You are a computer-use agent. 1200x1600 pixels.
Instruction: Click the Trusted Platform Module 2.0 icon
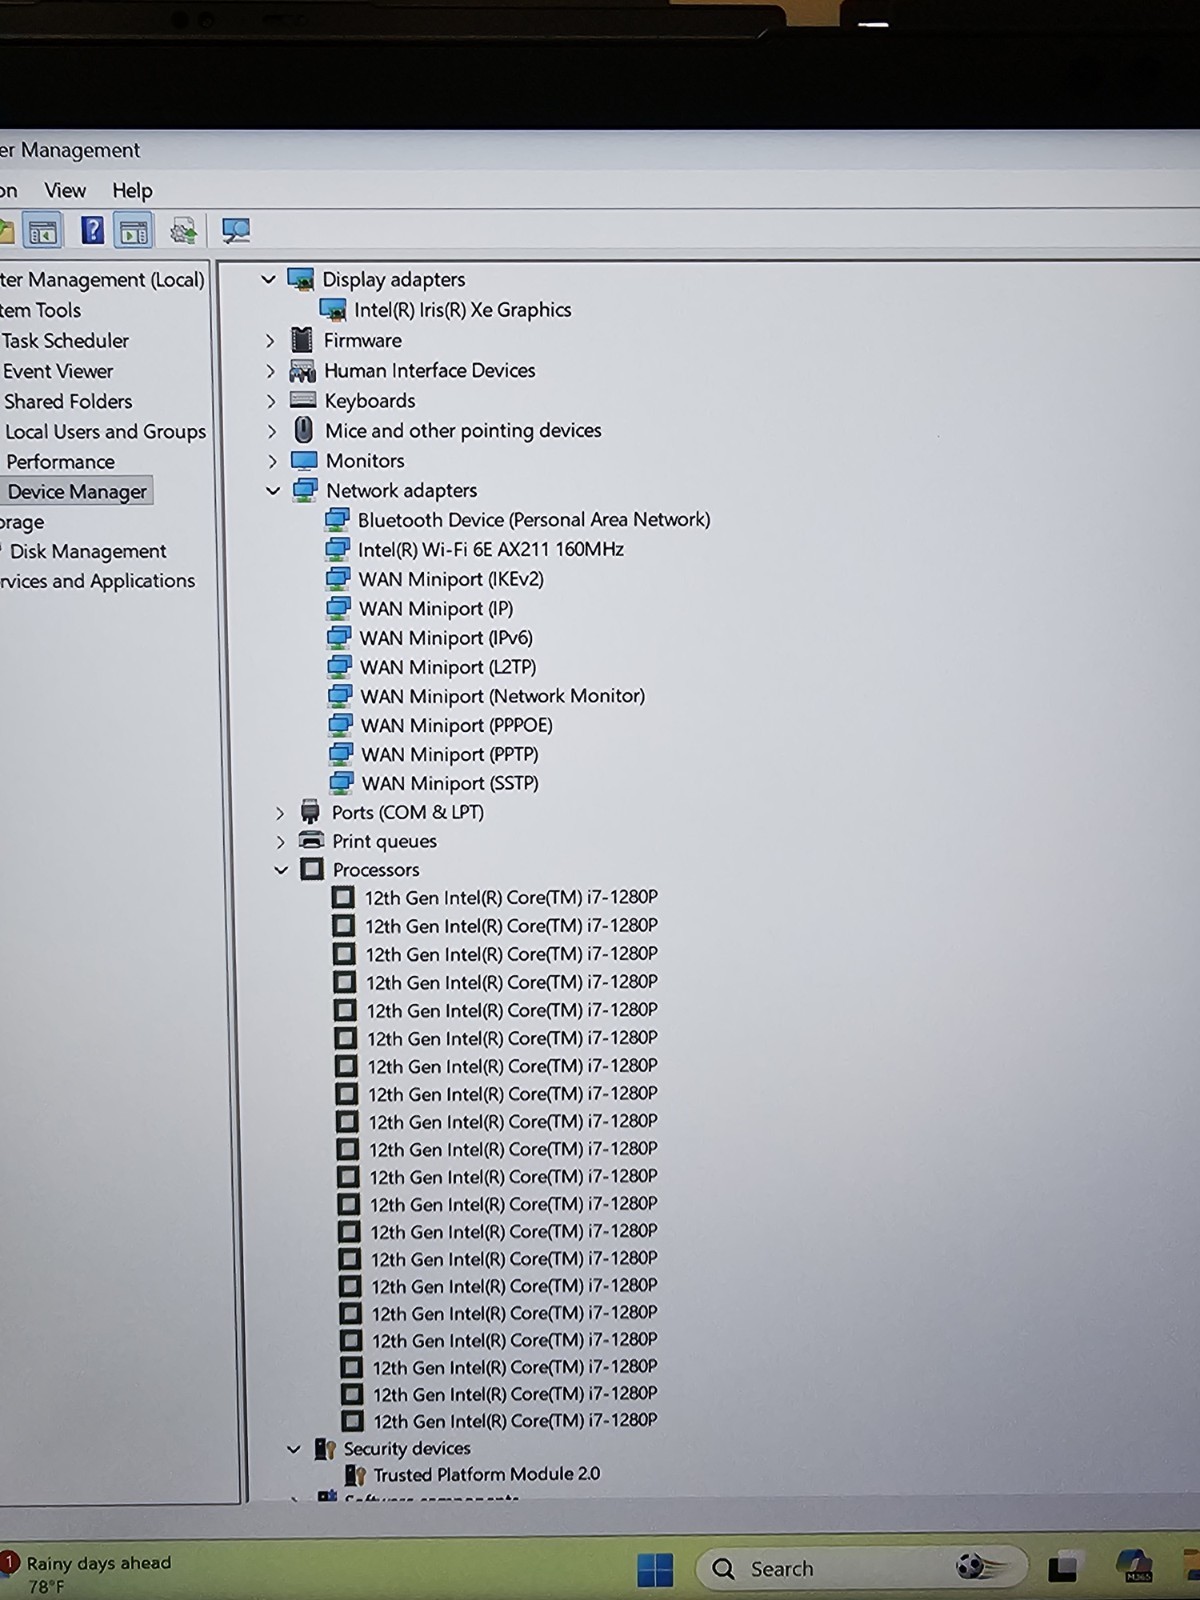(355, 1475)
